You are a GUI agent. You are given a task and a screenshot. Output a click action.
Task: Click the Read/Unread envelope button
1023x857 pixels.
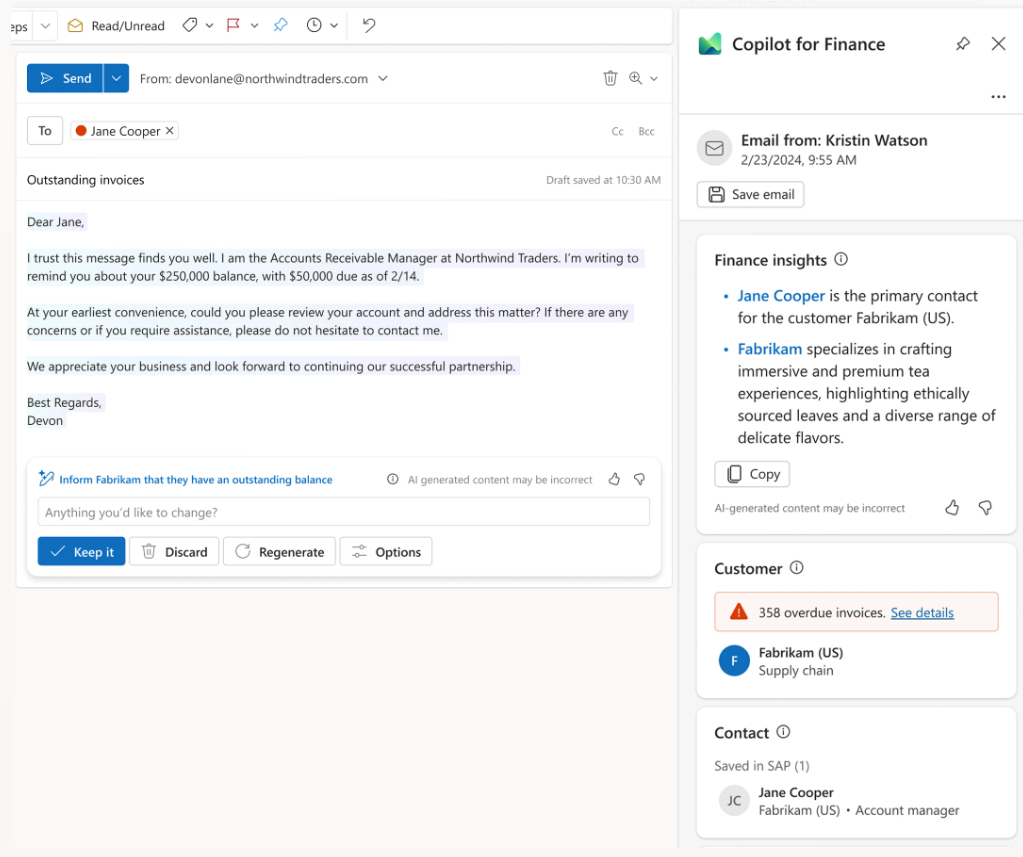(116, 26)
